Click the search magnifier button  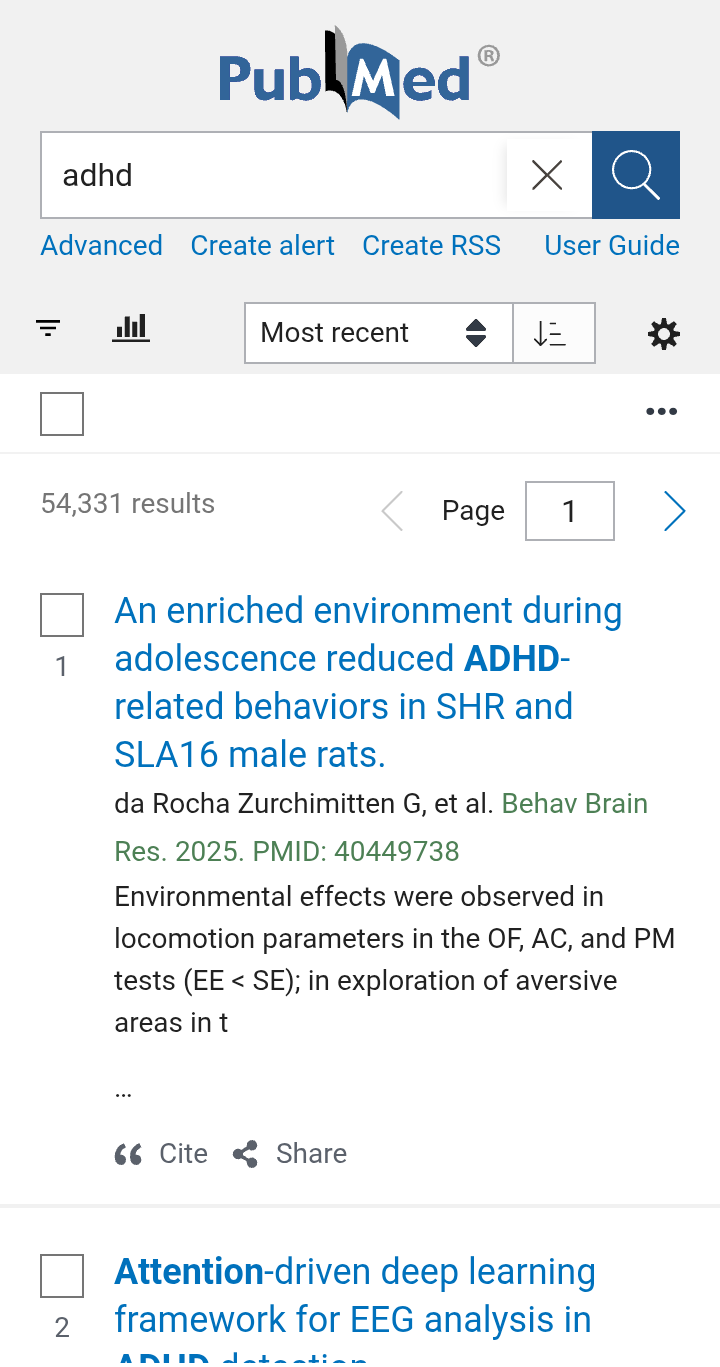[x=636, y=175]
